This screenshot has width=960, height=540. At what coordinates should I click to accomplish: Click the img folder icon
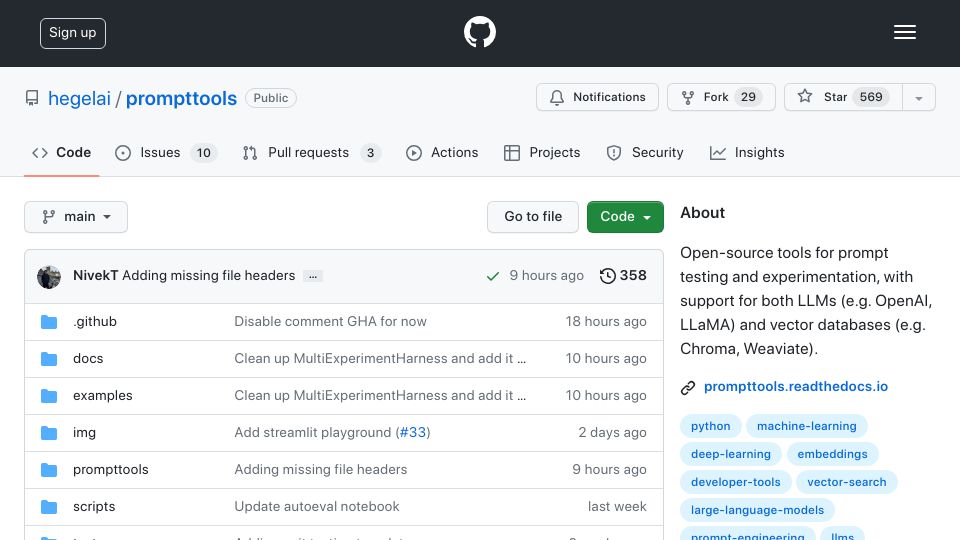point(49,433)
